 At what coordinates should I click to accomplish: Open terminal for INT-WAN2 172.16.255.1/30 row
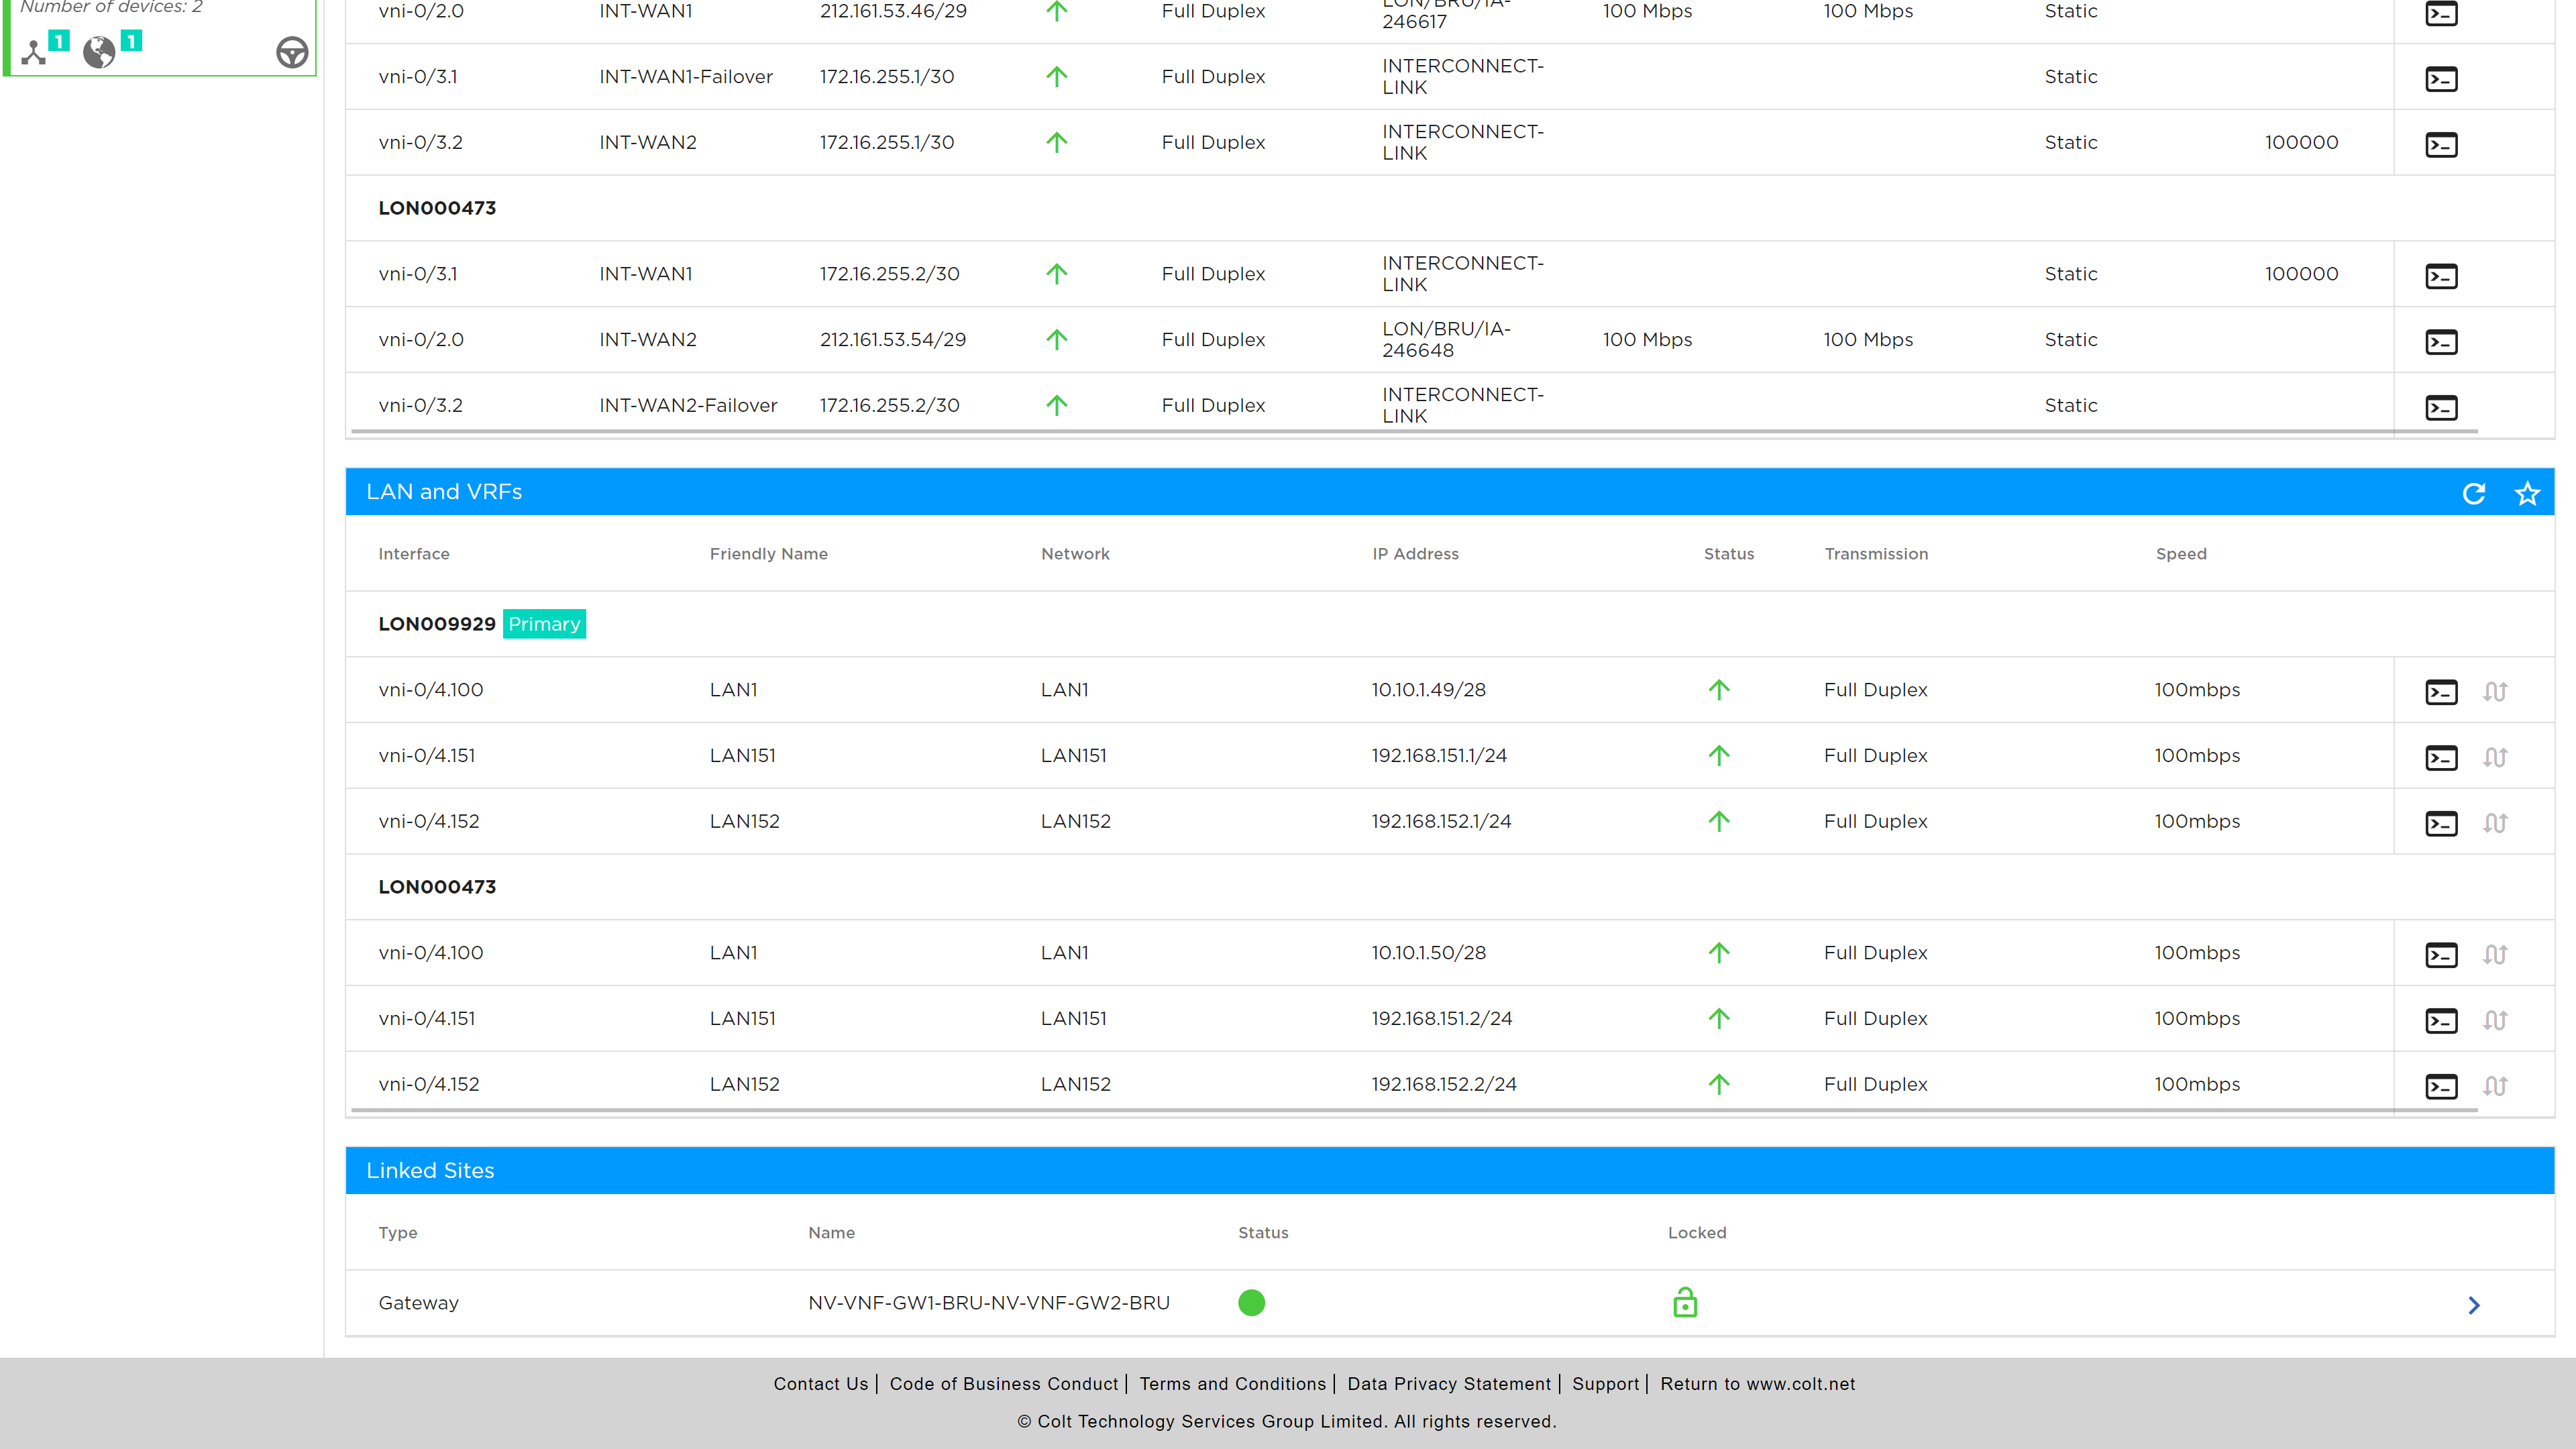coord(2441,145)
